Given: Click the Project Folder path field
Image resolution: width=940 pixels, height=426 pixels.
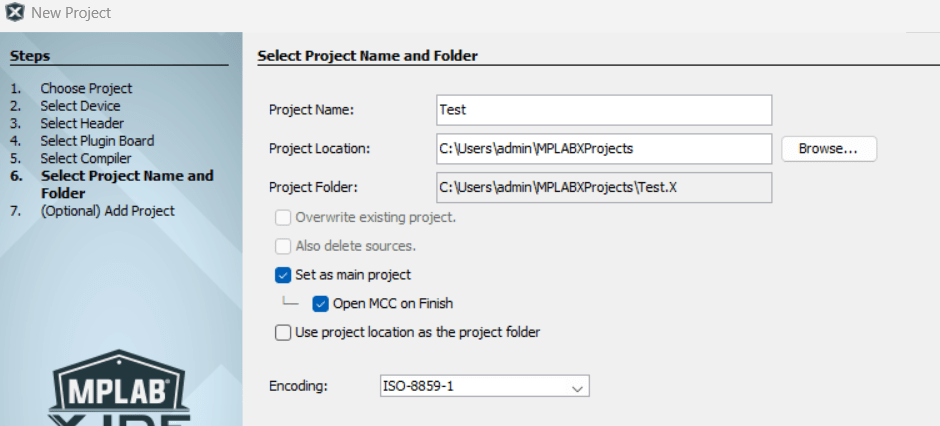Looking at the screenshot, I should coord(604,187).
